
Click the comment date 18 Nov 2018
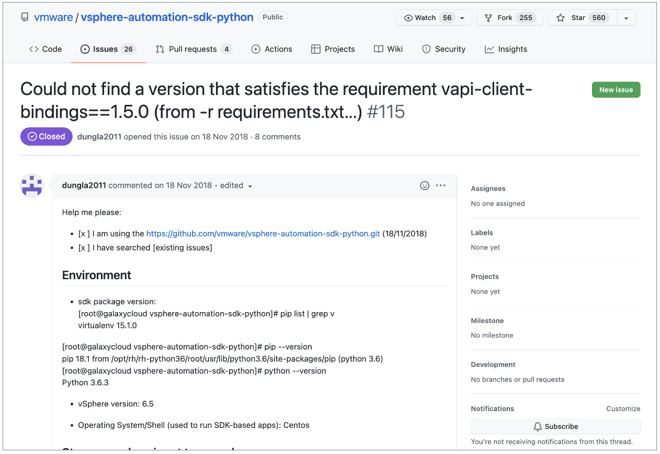[x=189, y=186]
